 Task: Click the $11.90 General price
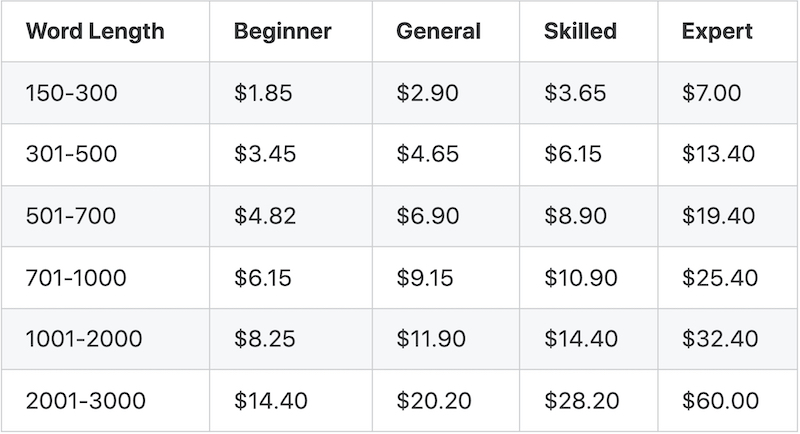coord(431,339)
